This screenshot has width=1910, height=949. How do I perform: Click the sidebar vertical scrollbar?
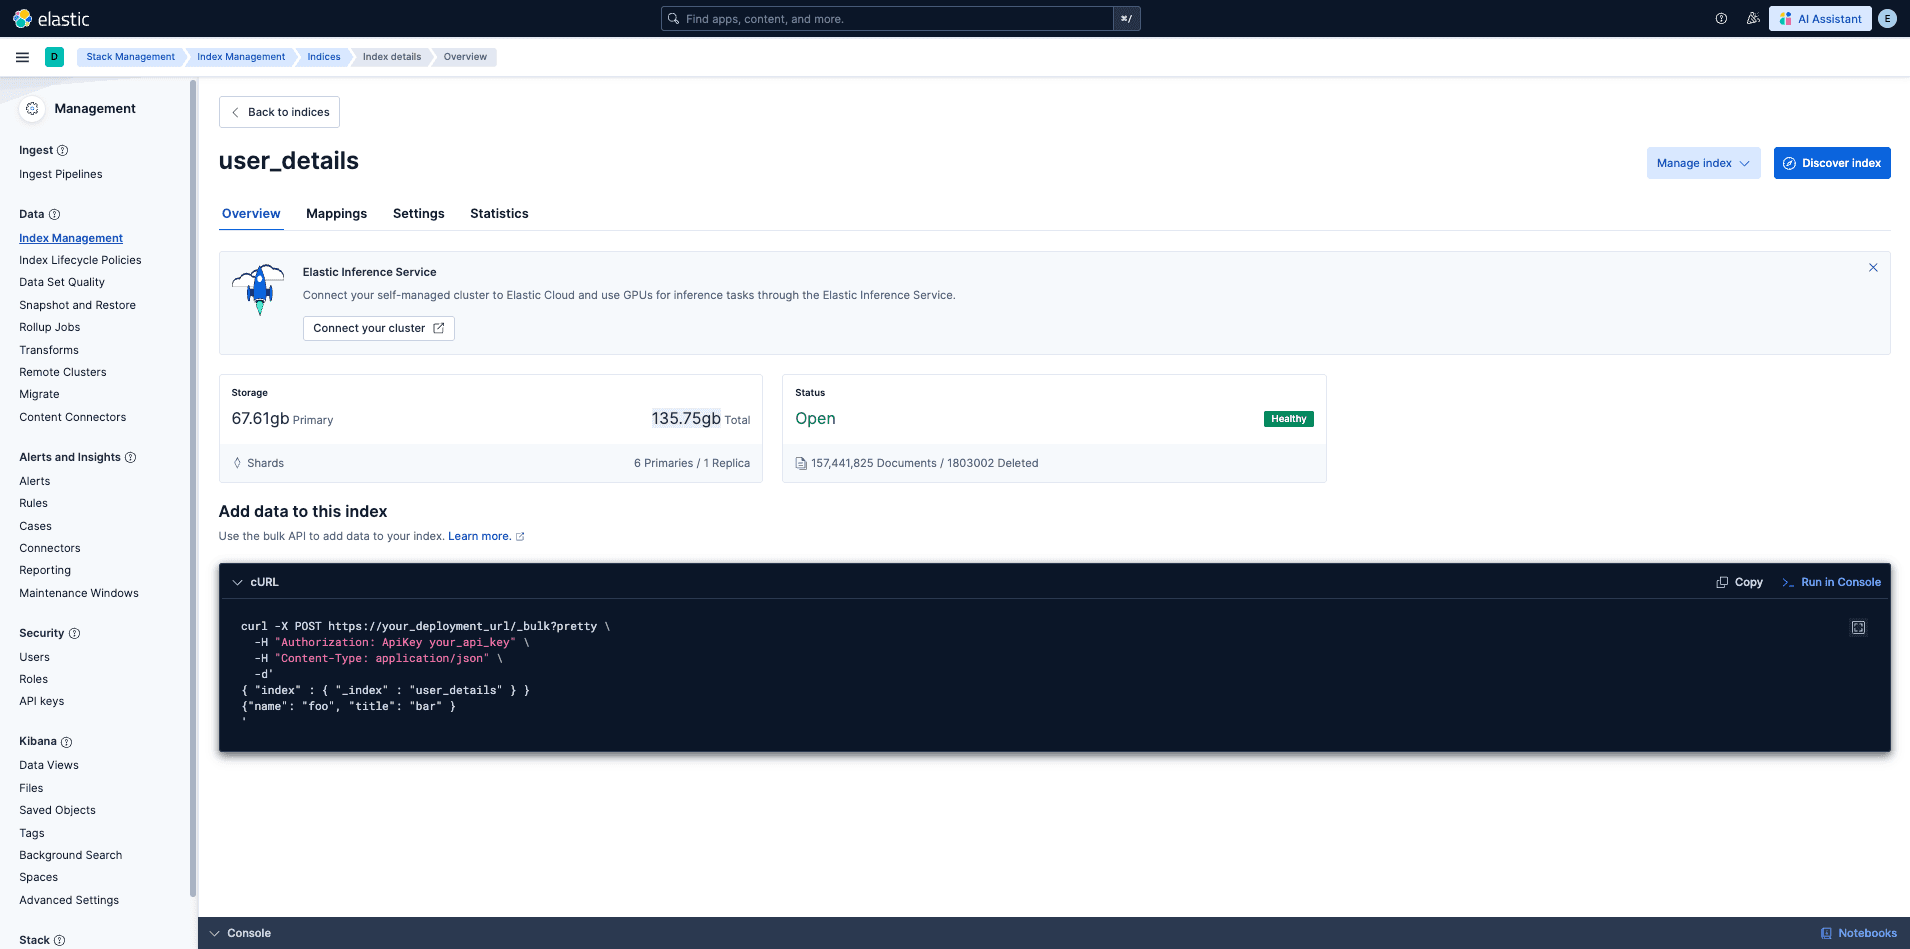point(192,489)
